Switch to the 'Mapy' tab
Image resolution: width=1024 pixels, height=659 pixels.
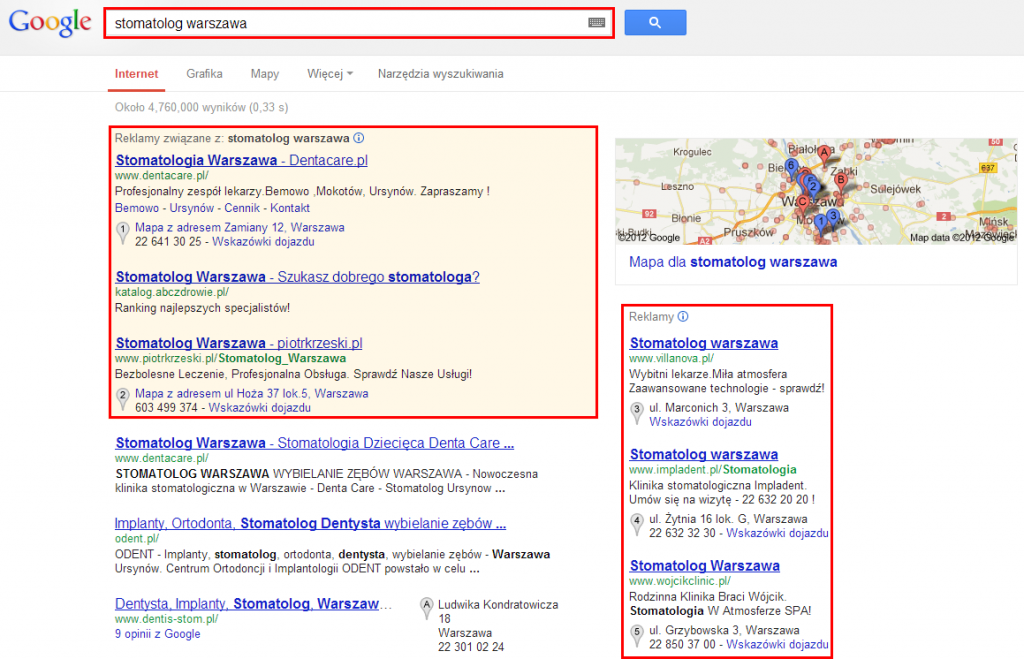coord(264,74)
